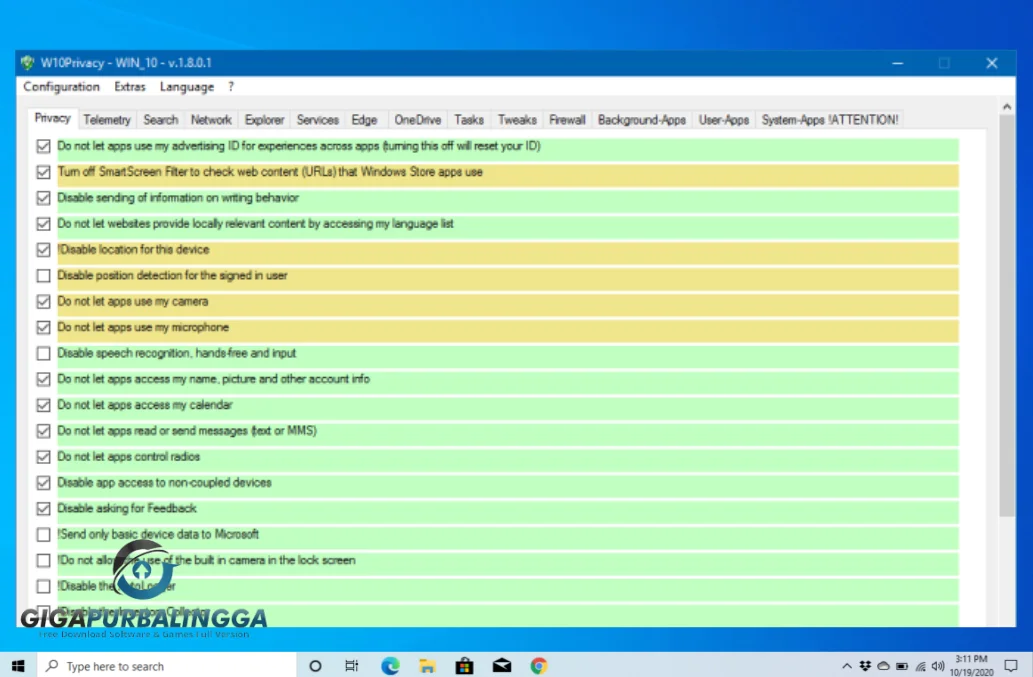This screenshot has width=1033, height=677.
Task: Click the scrollbar up arrow
Action: [1007, 107]
